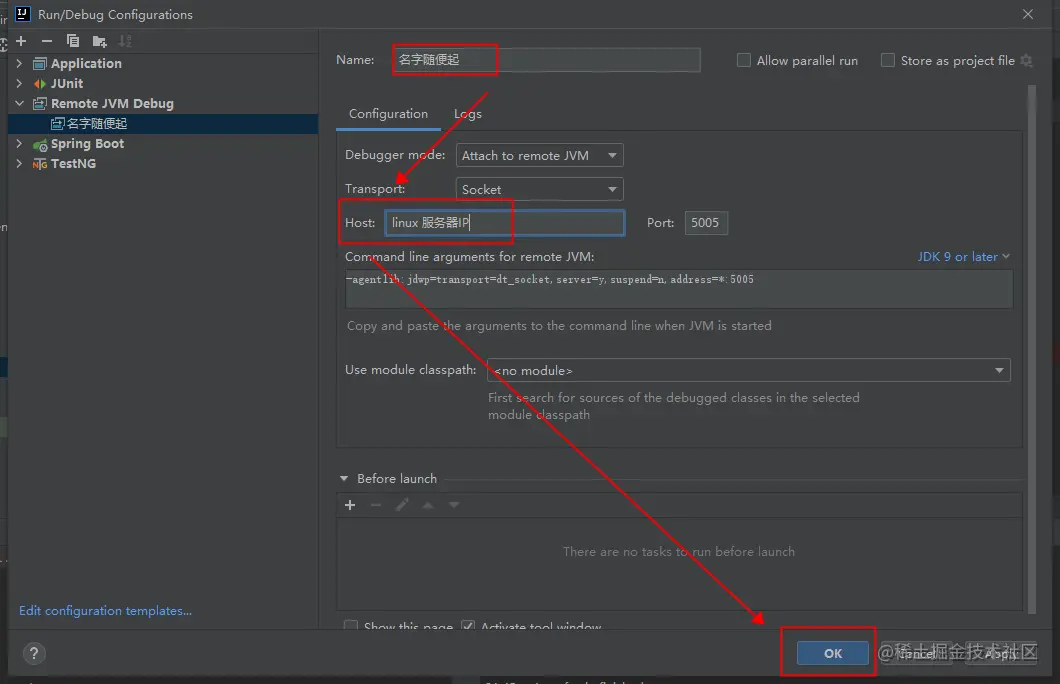
Task: Open the Store as project file gear settings
Action: [x=1026, y=61]
